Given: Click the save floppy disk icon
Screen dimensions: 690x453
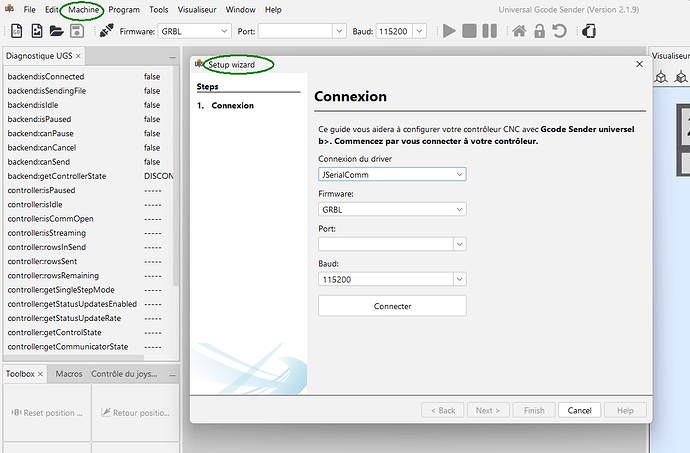Looking at the screenshot, I should tap(77, 31).
